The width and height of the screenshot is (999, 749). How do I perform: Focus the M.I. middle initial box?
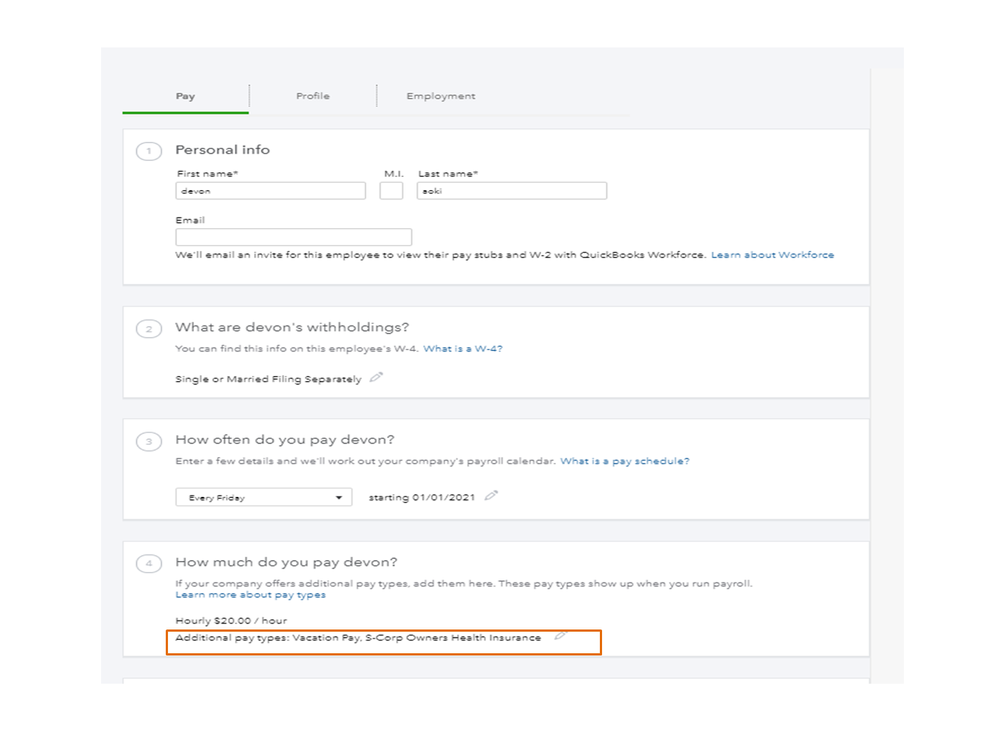pyautogui.click(x=391, y=191)
